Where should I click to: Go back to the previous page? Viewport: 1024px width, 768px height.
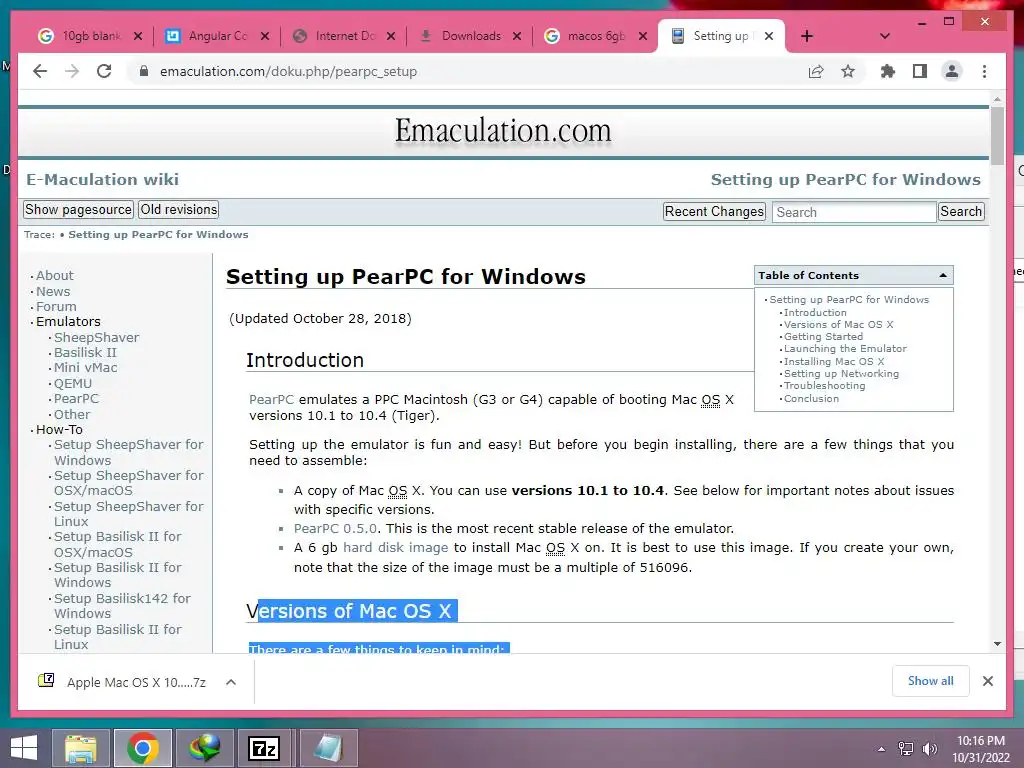pos(40,71)
